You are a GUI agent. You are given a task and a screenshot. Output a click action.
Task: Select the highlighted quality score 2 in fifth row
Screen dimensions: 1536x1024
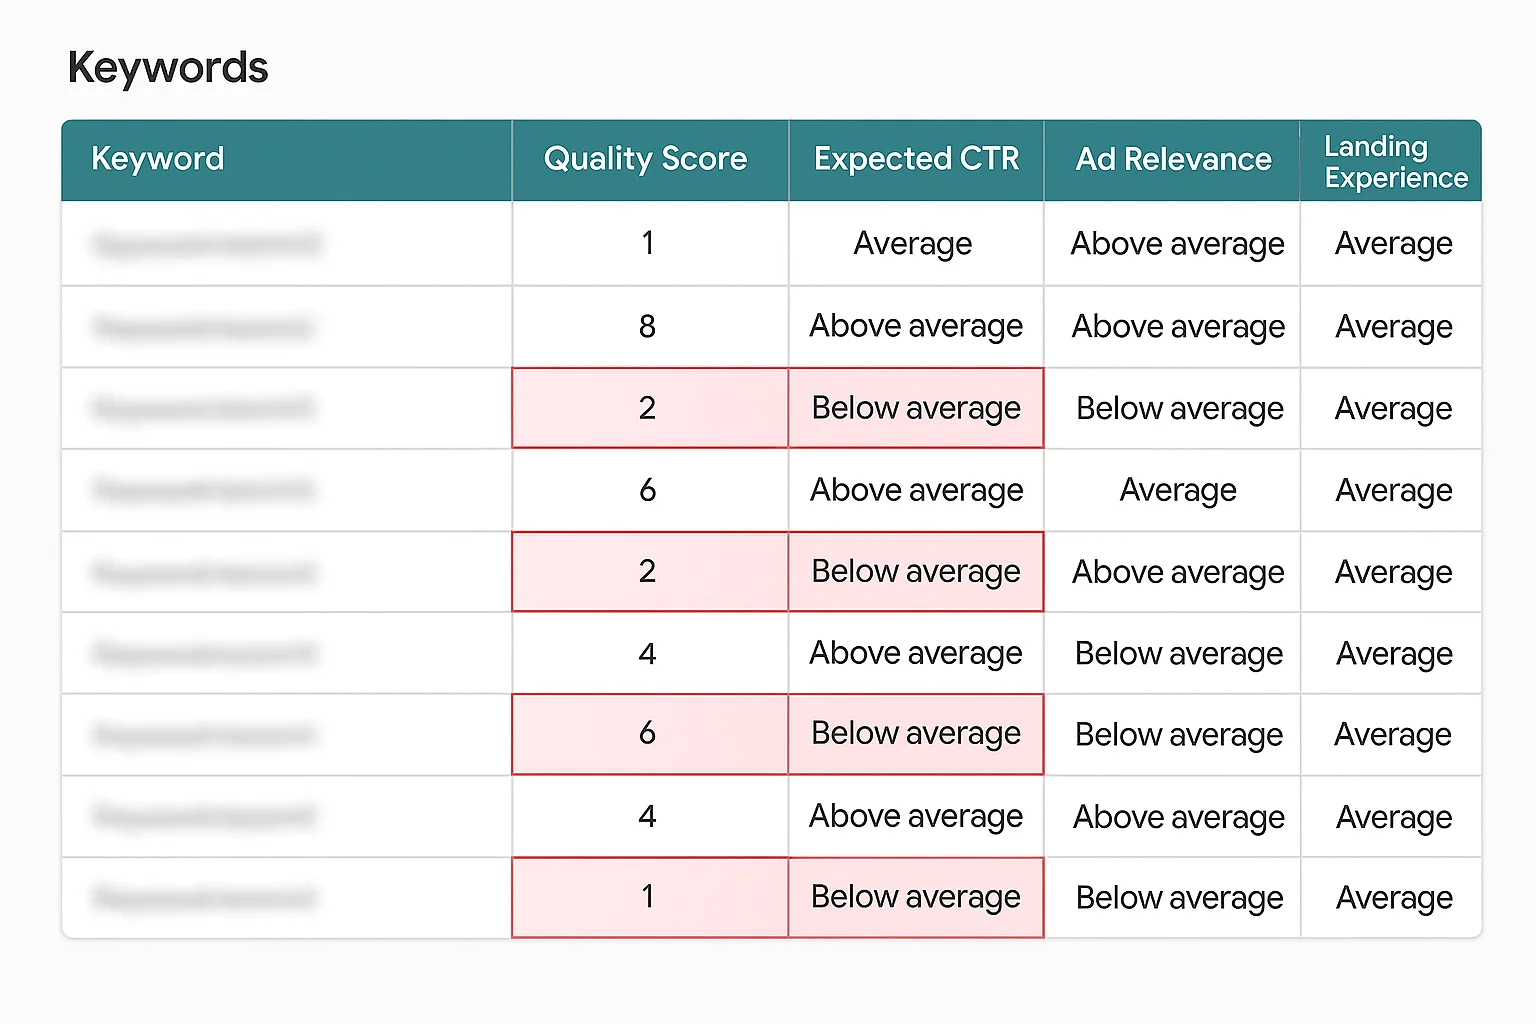(x=648, y=571)
